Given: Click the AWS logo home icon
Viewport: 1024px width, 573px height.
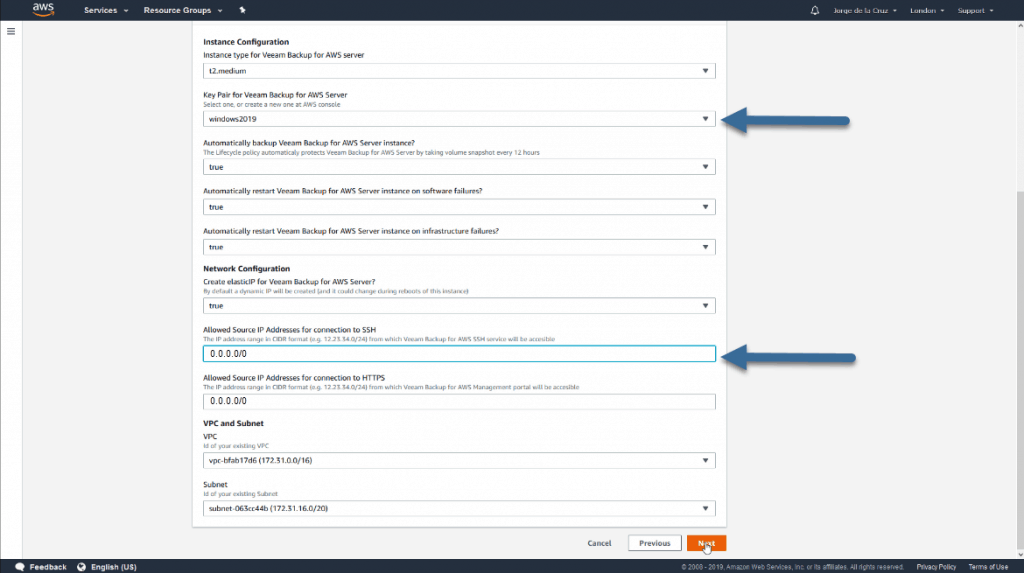Looking at the screenshot, I should [43, 10].
